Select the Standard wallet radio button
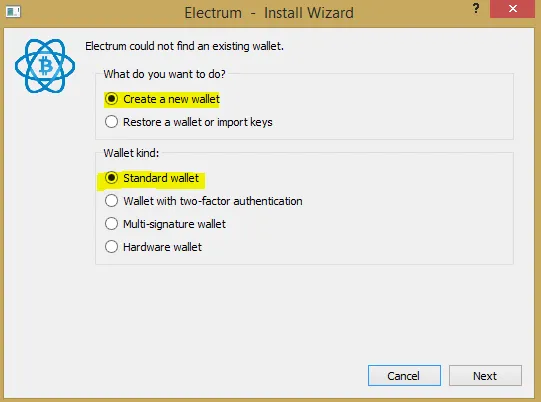 click(111, 178)
